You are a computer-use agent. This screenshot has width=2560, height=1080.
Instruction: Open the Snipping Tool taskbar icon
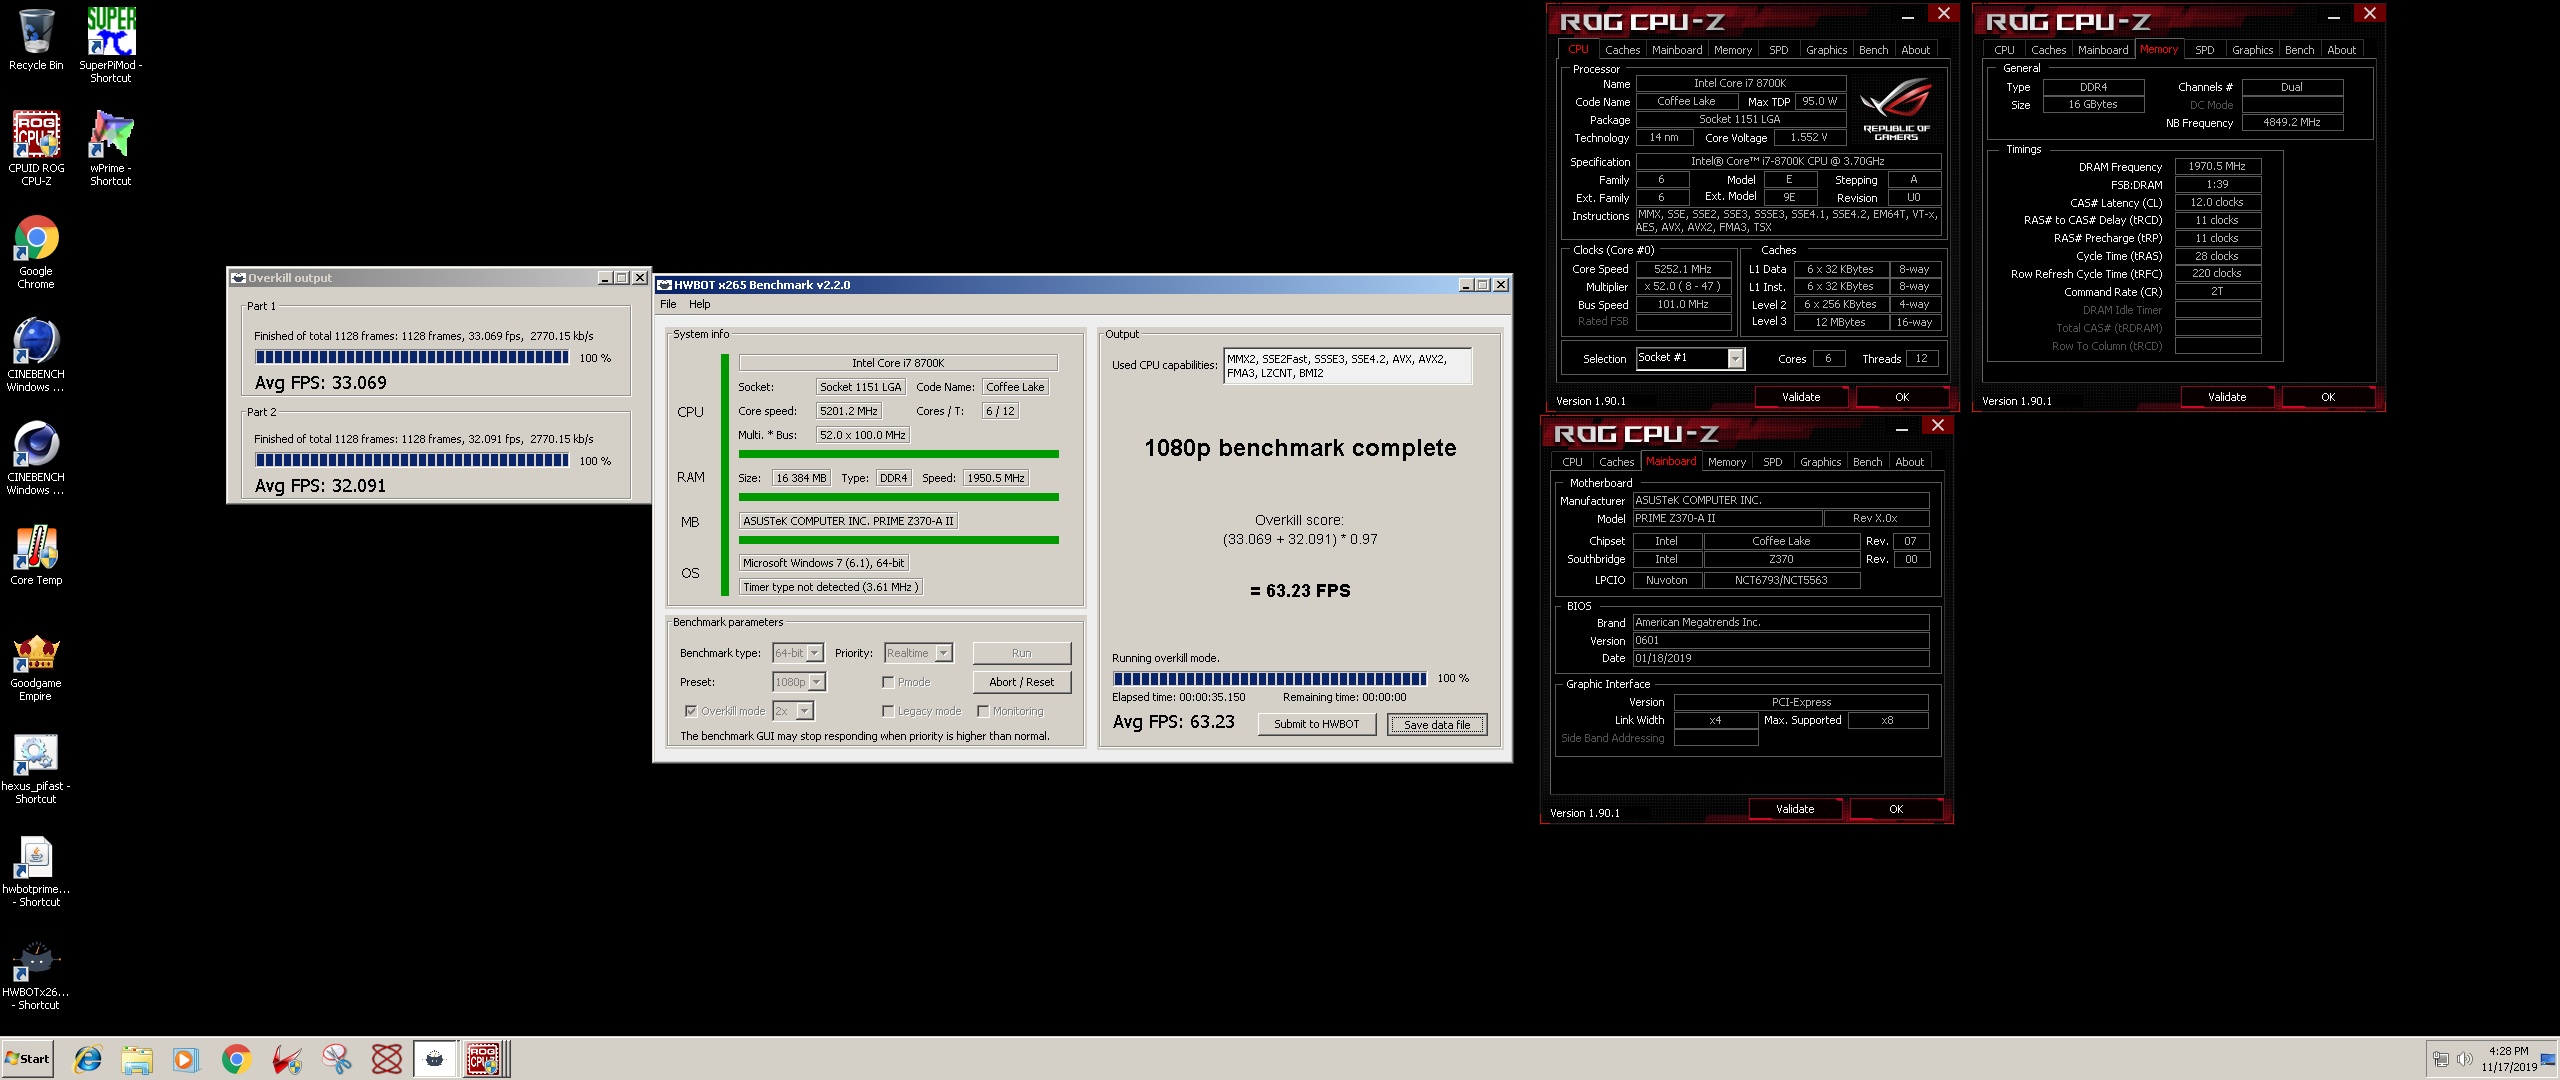click(x=337, y=1059)
